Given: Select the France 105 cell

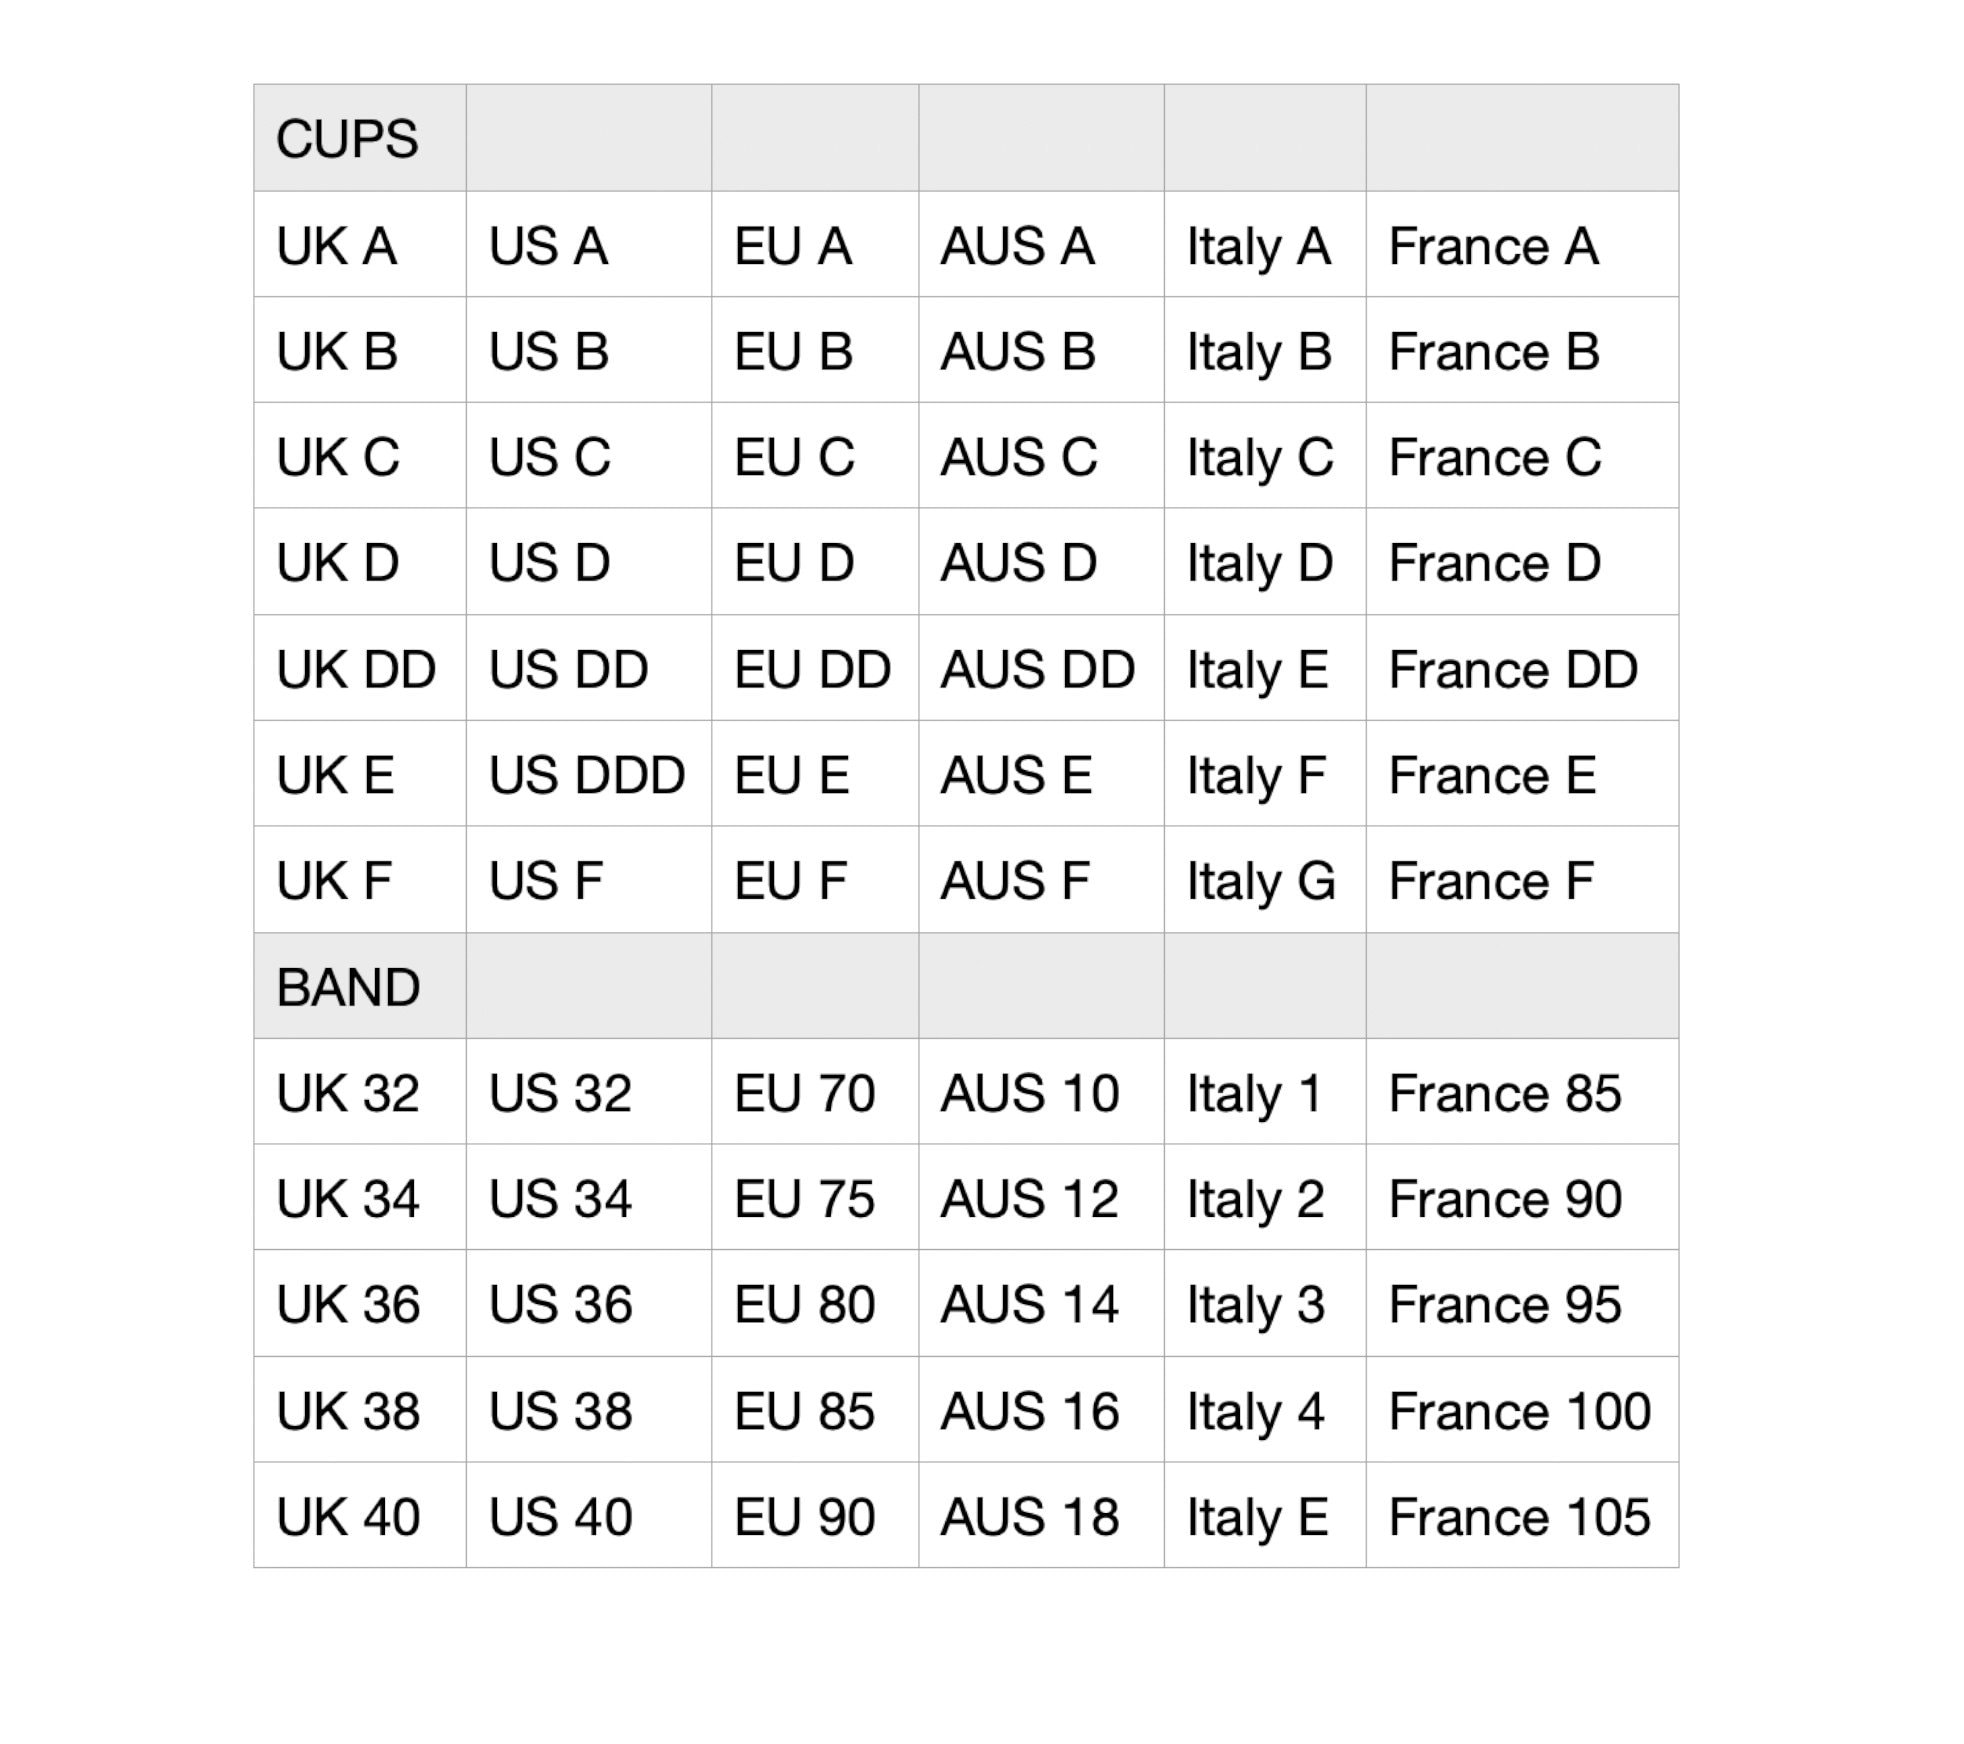Looking at the screenshot, I should pyautogui.click(x=1523, y=1516).
